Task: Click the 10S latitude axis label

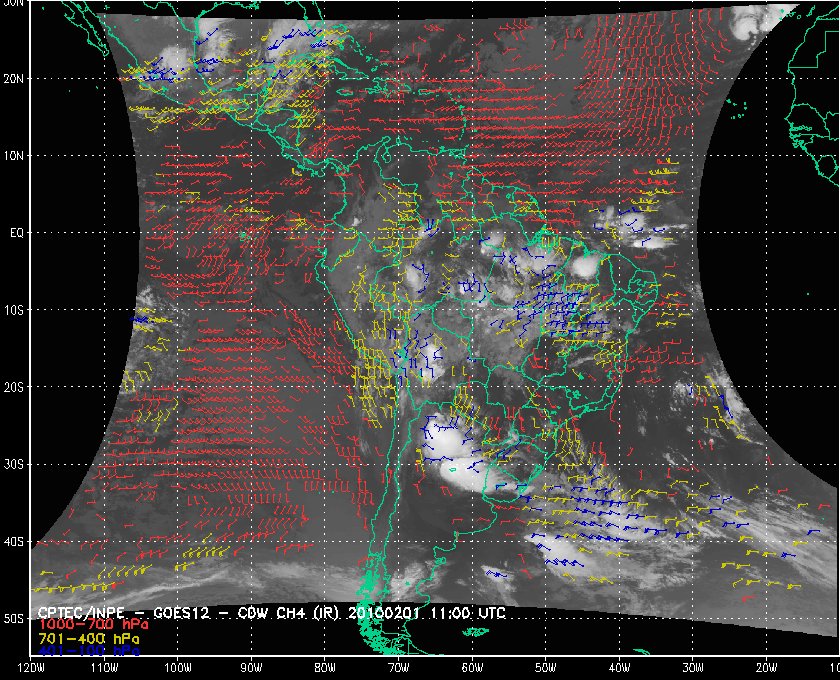Action: click(16, 310)
